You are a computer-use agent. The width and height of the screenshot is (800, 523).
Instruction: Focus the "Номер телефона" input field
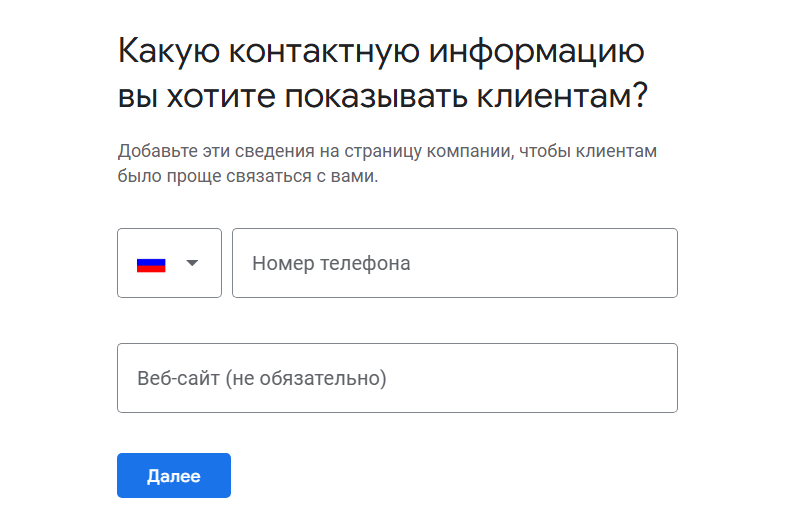454,263
